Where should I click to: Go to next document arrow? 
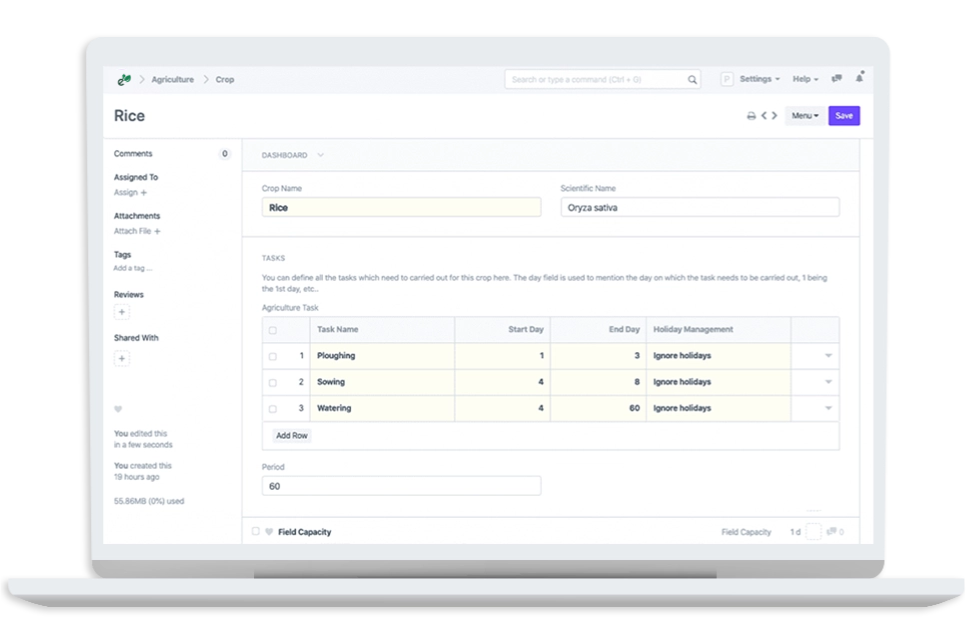pos(774,115)
